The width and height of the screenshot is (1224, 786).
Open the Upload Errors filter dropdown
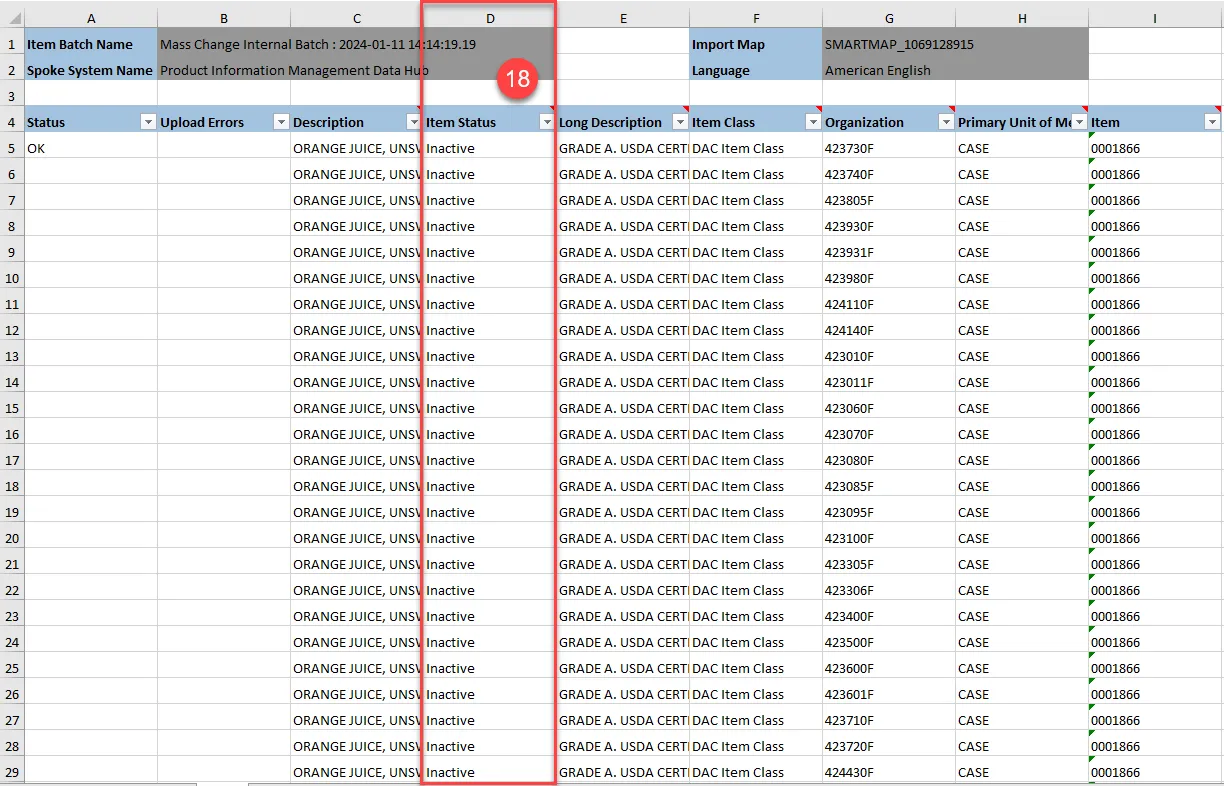coord(281,122)
